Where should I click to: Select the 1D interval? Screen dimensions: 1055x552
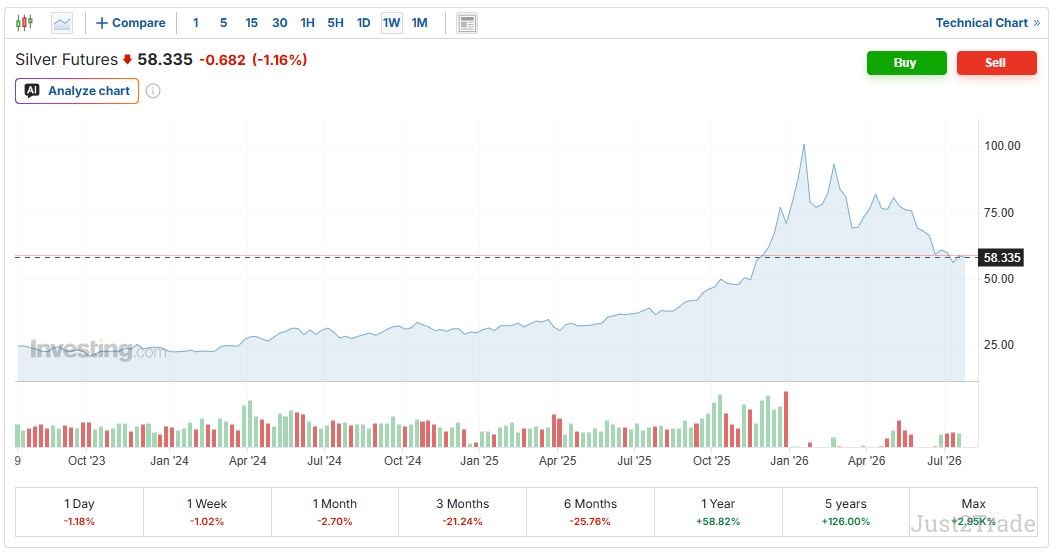[363, 23]
